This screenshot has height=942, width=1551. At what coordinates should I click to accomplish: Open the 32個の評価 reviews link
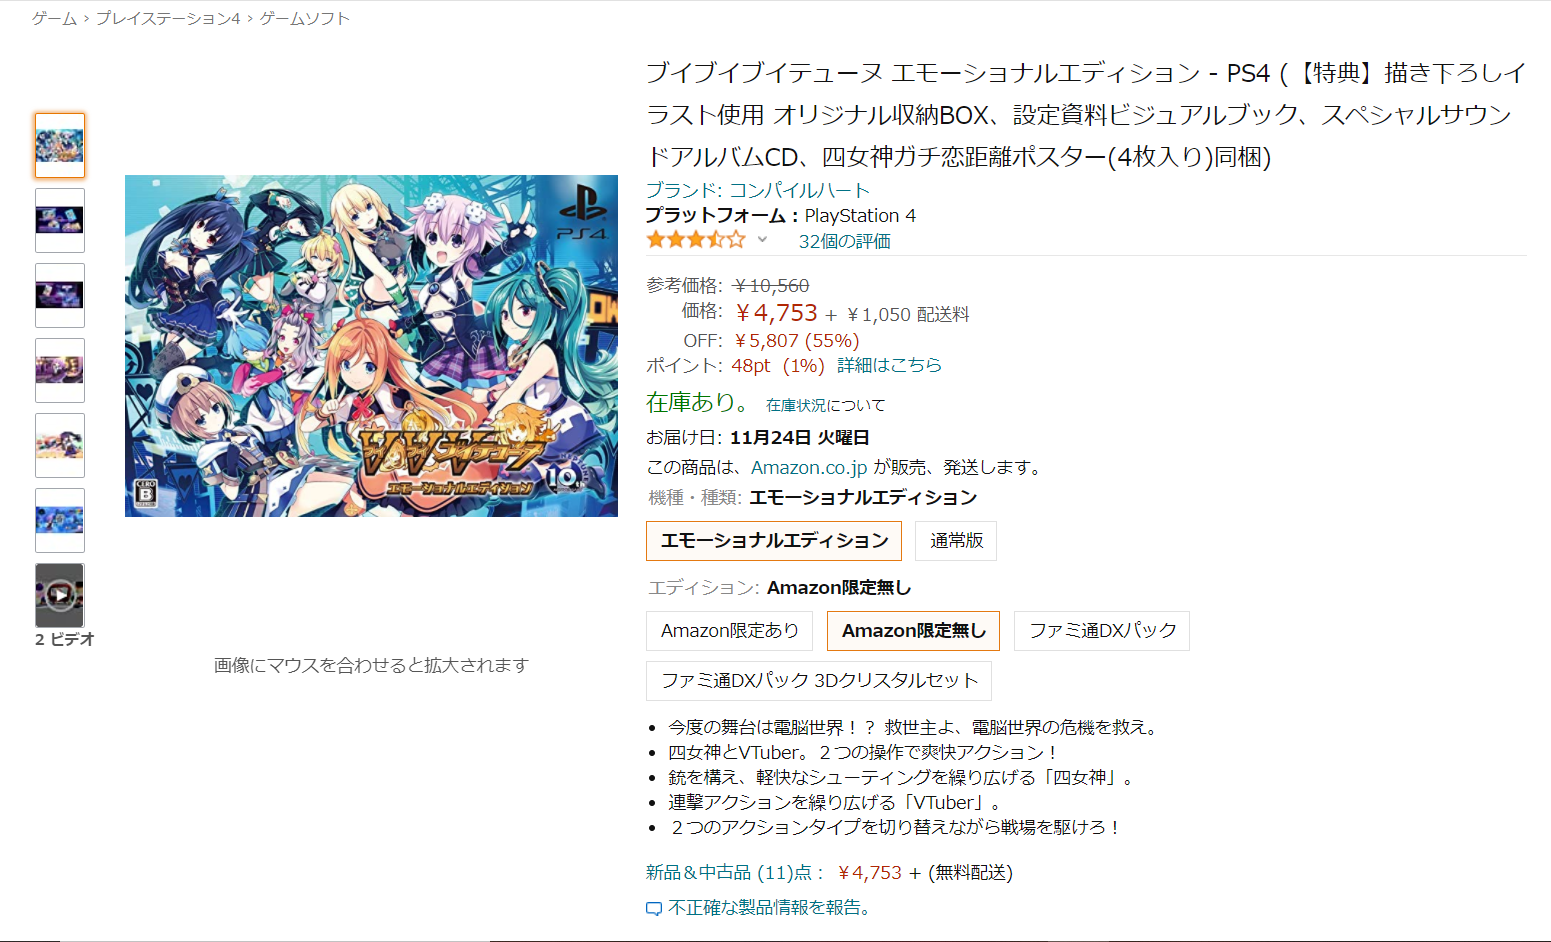[x=844, y=241]
